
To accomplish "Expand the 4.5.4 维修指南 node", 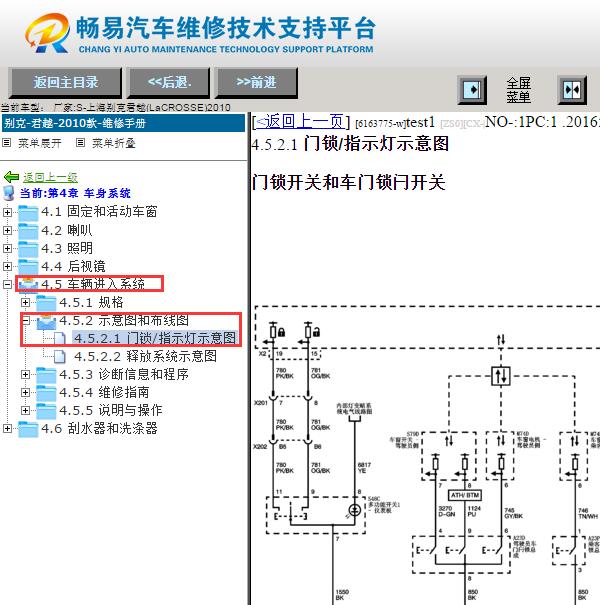I will click(25, 392).
